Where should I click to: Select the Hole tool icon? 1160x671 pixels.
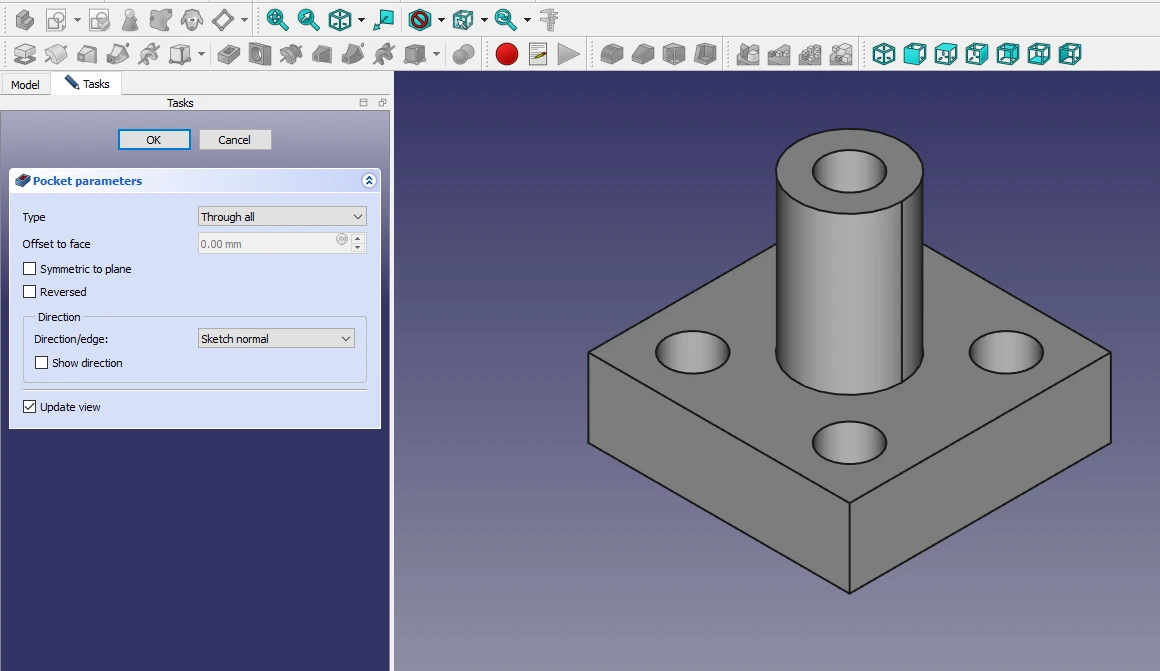point(259,54)
